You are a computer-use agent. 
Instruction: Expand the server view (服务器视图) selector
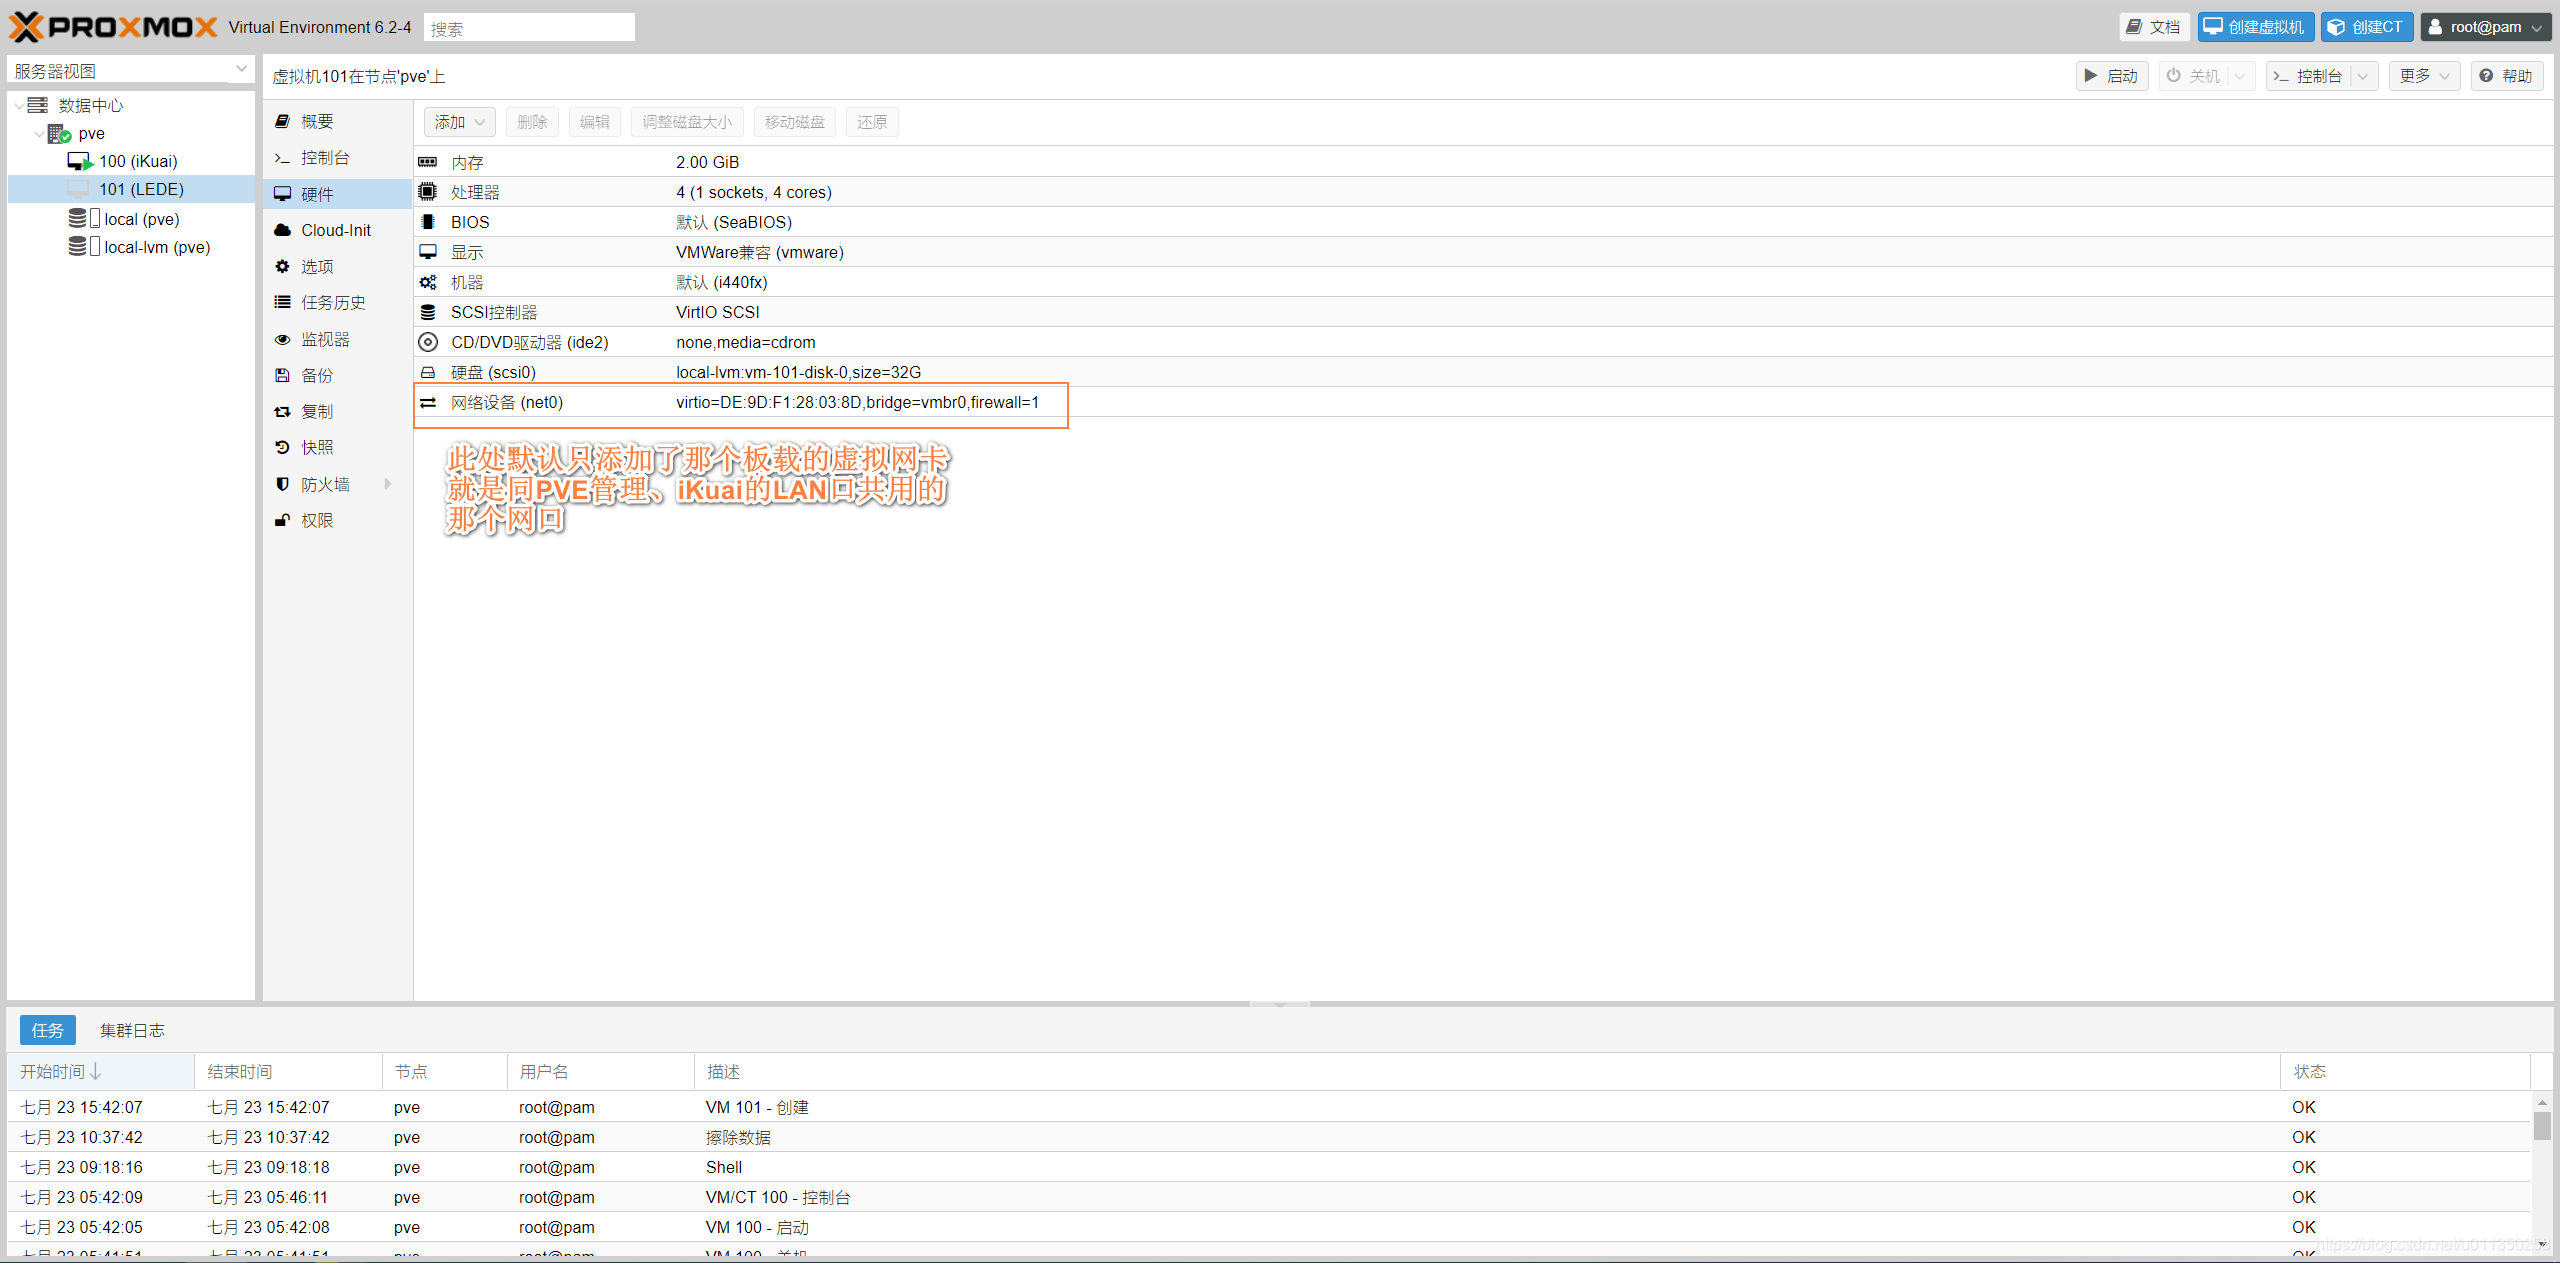(x=241, y=69)
